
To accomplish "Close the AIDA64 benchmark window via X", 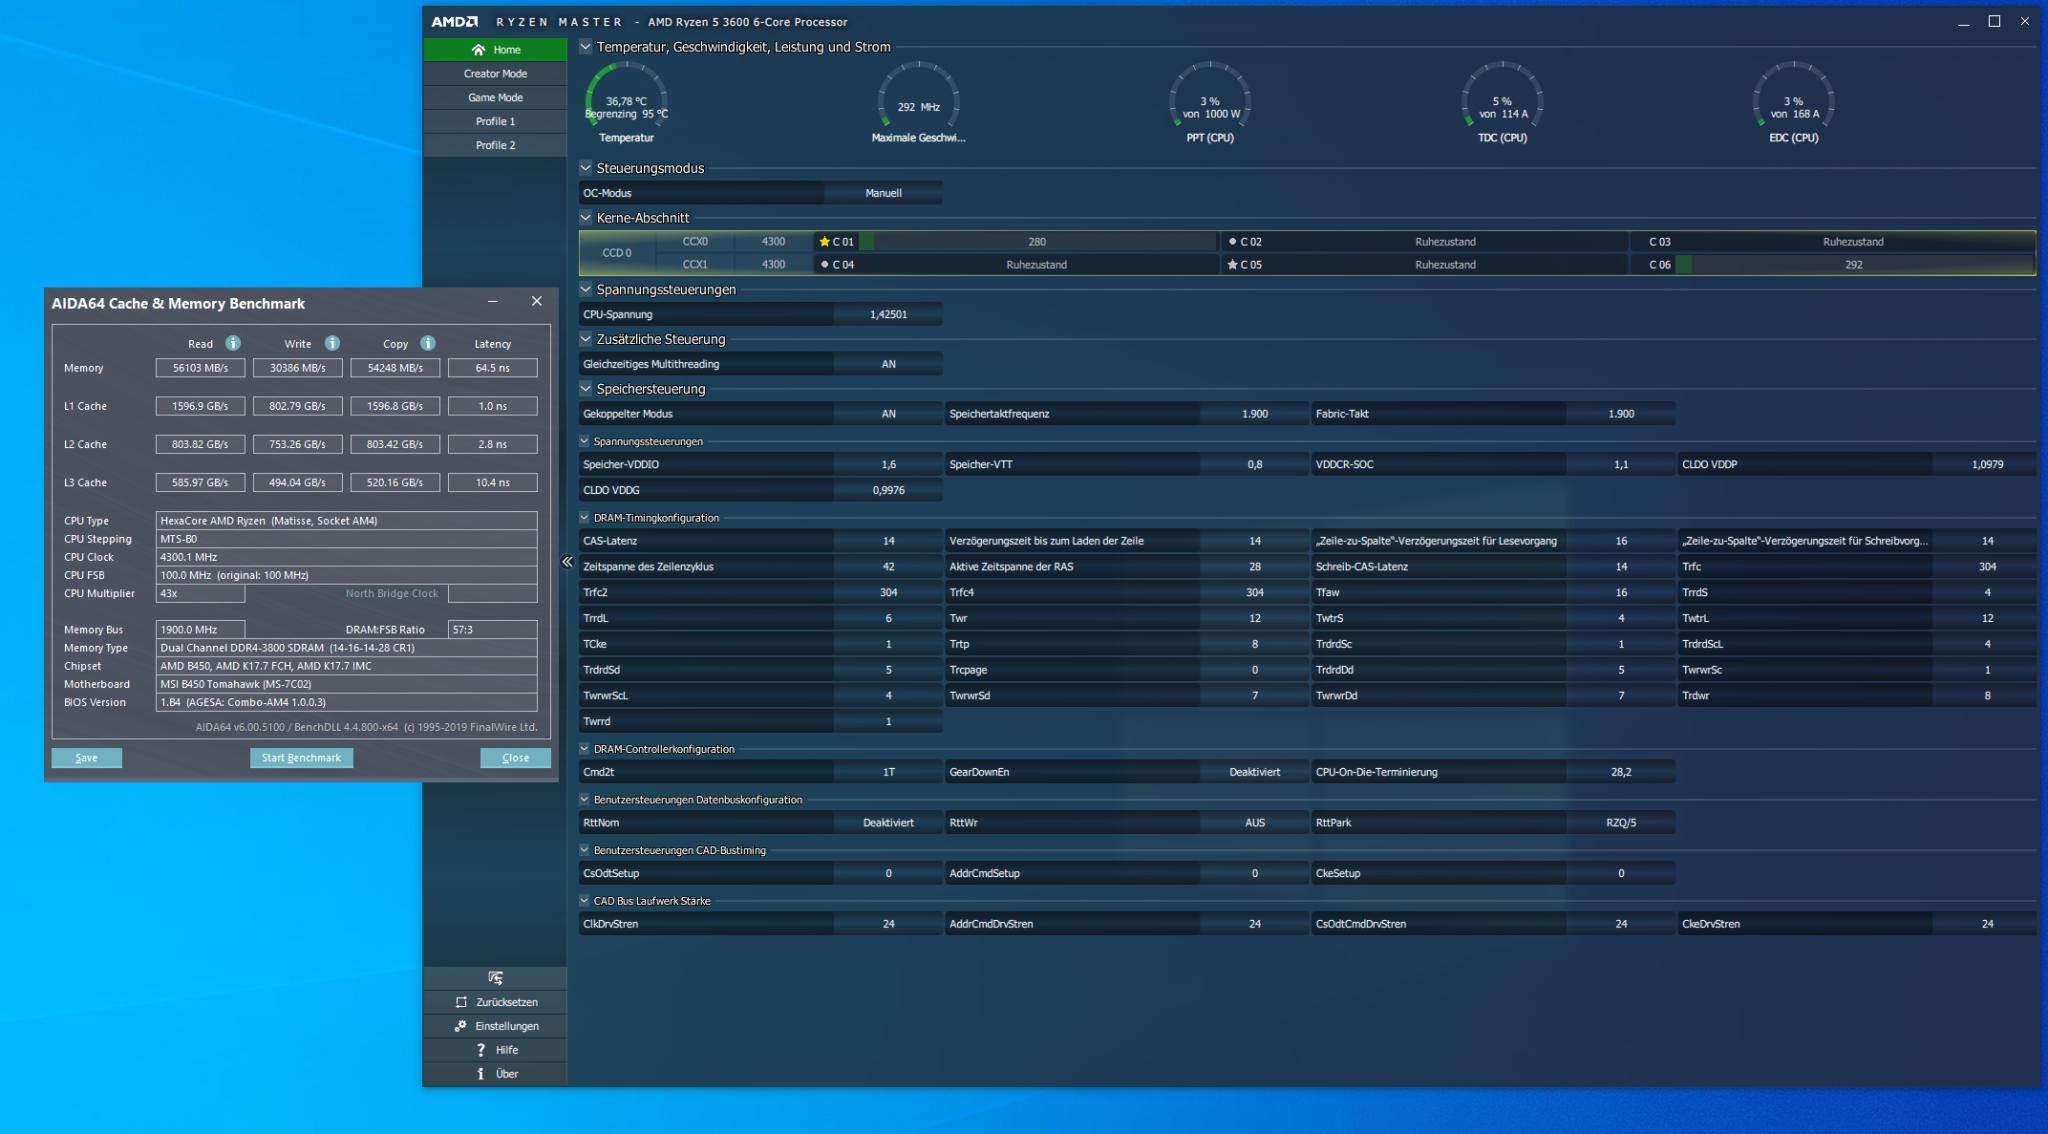I will click(536, 301).
